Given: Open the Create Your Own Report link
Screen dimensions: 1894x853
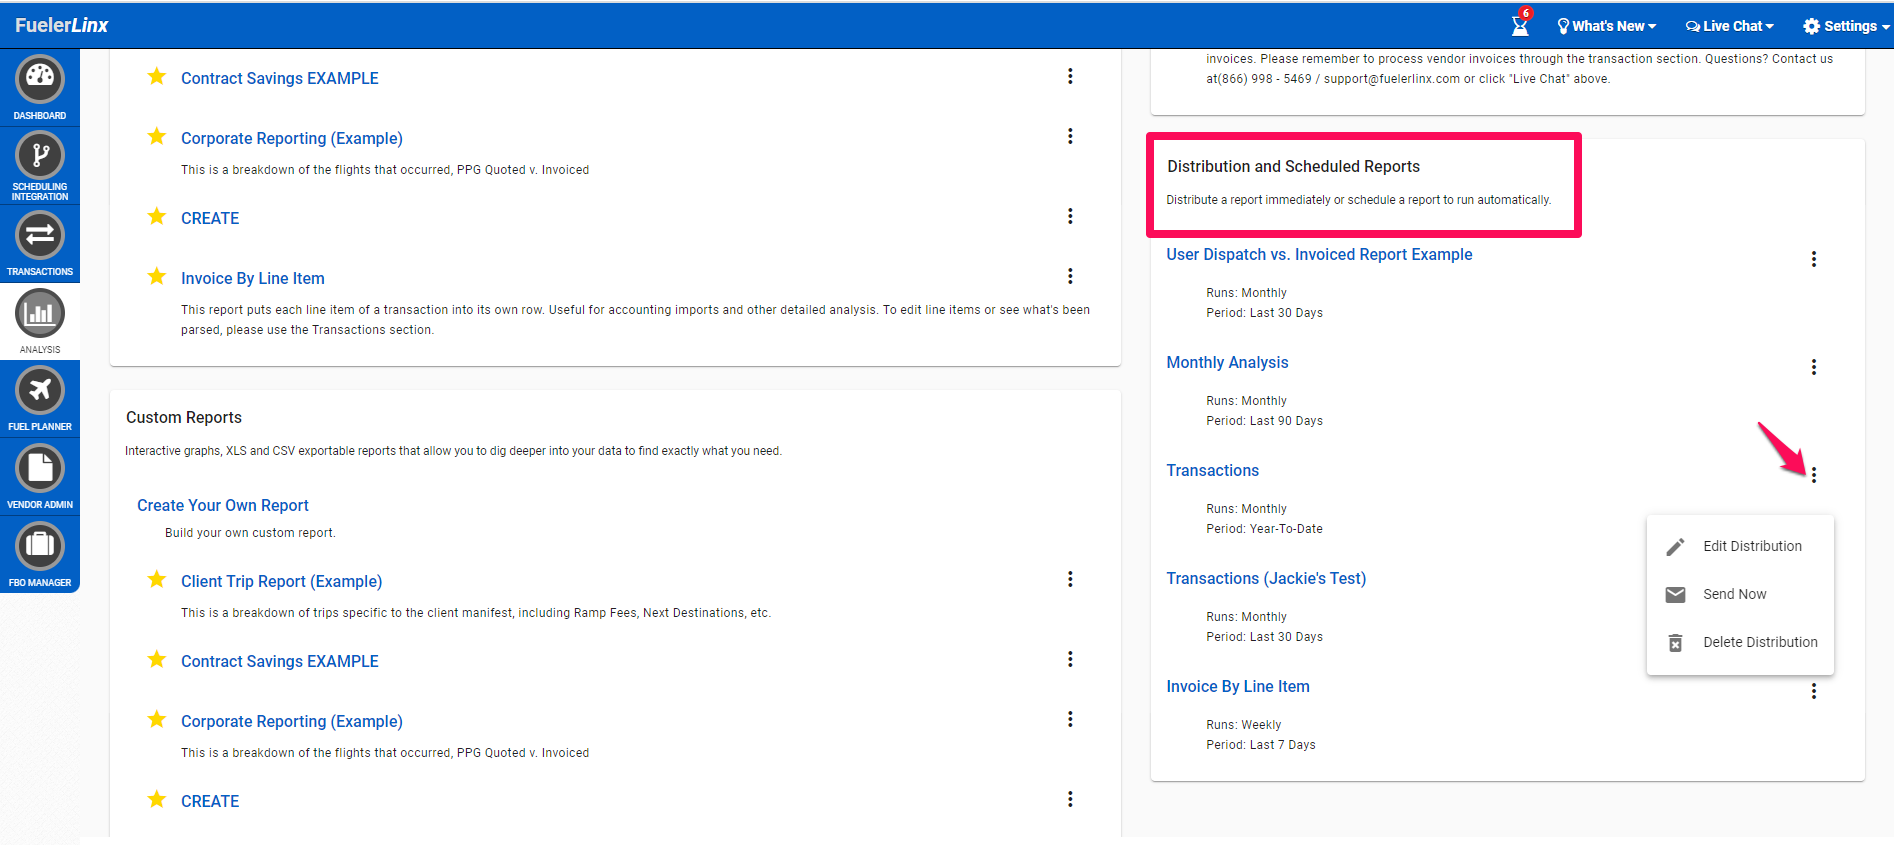Looking at the screenshot, I should (223, 506).
